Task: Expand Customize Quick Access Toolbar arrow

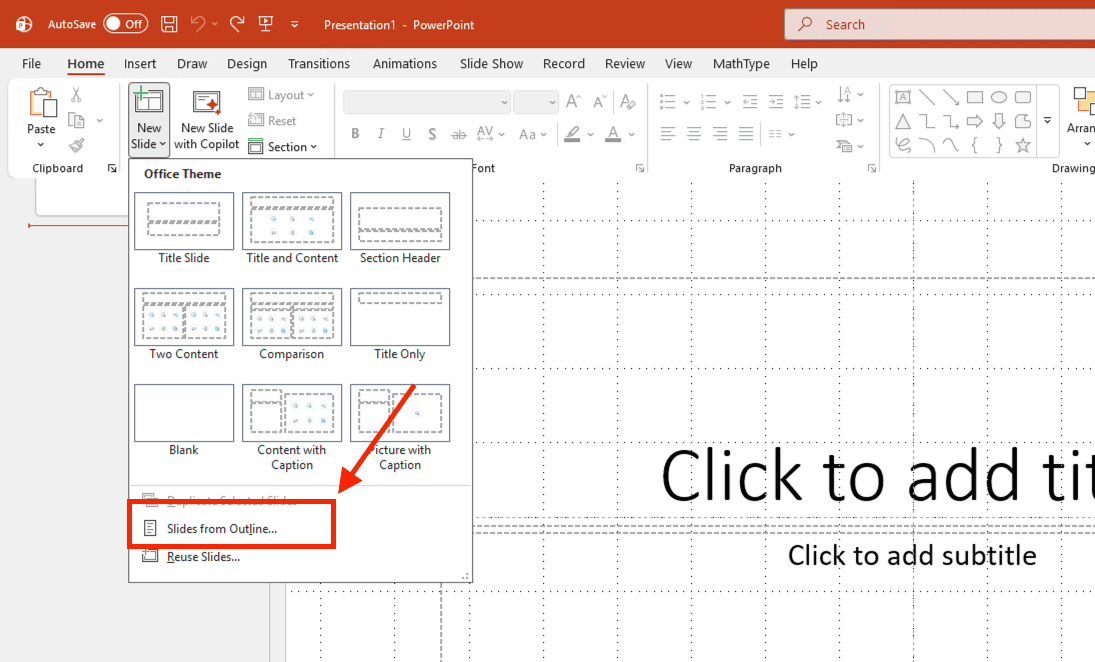Action: click(295, 24)
